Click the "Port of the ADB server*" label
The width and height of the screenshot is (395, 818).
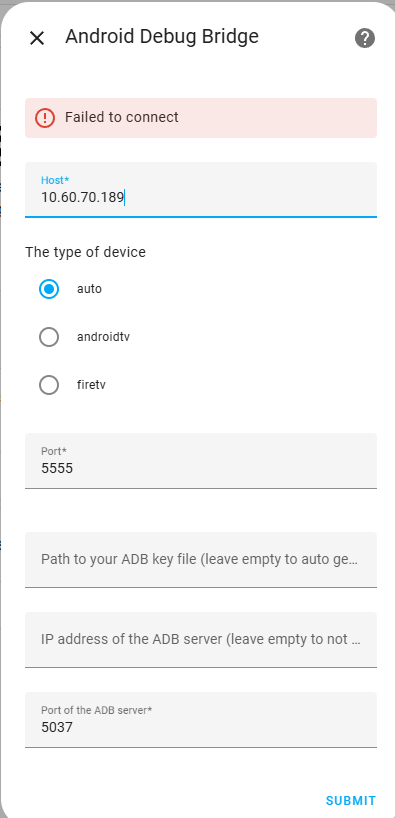97,710
